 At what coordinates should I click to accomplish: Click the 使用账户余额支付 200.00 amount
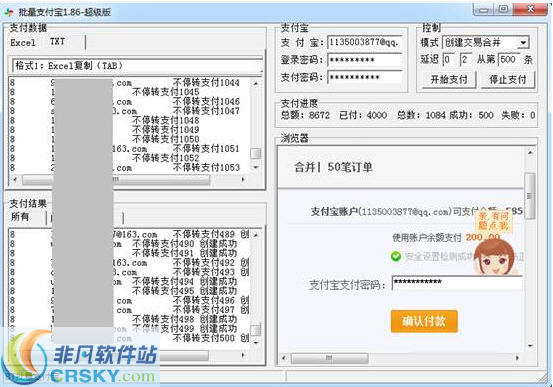[x=483, y=237]
